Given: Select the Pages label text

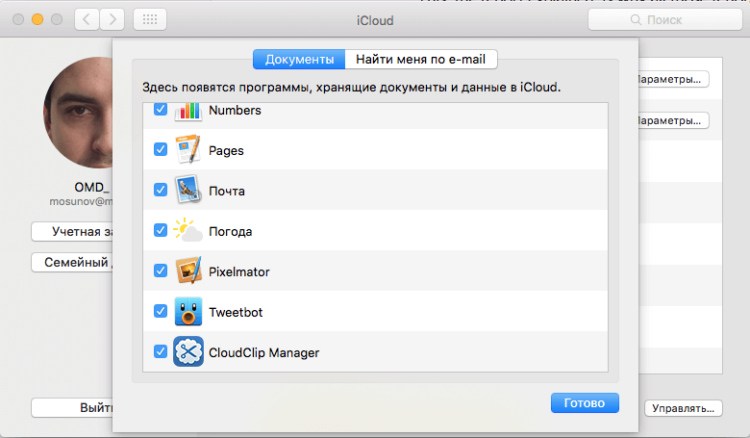Looking at the screenshot, I should (226, 151).
